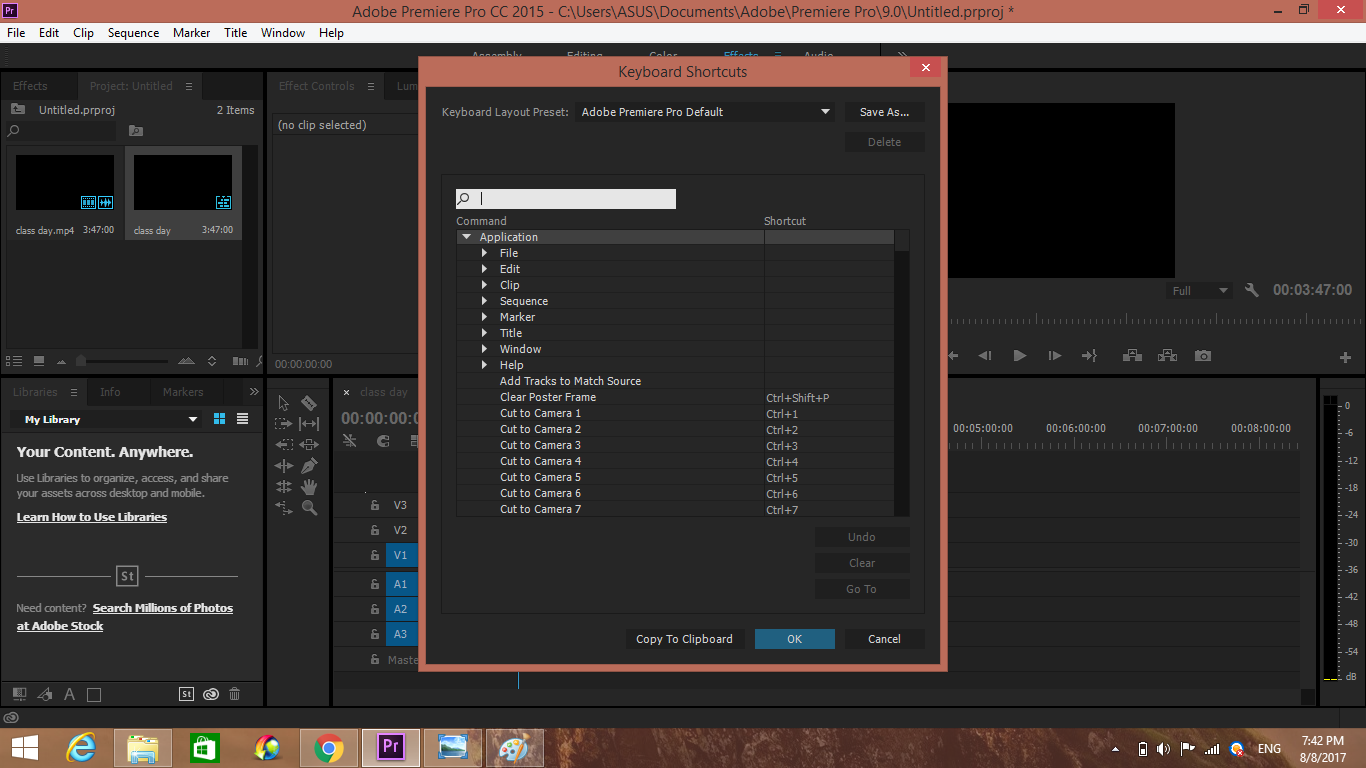Select the Track Select Forward tool
Image resolution: width=1366 pixels, height=768 pixels.
point(284,424)
